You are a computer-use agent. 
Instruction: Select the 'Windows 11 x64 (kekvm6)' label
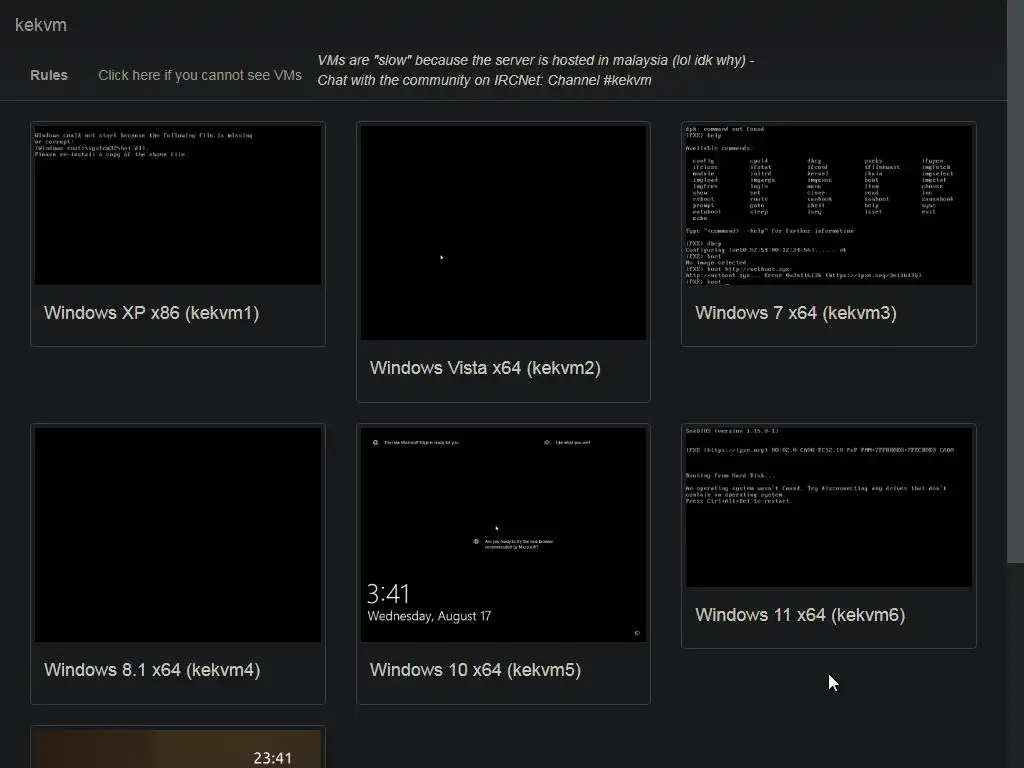coord(800,615)
